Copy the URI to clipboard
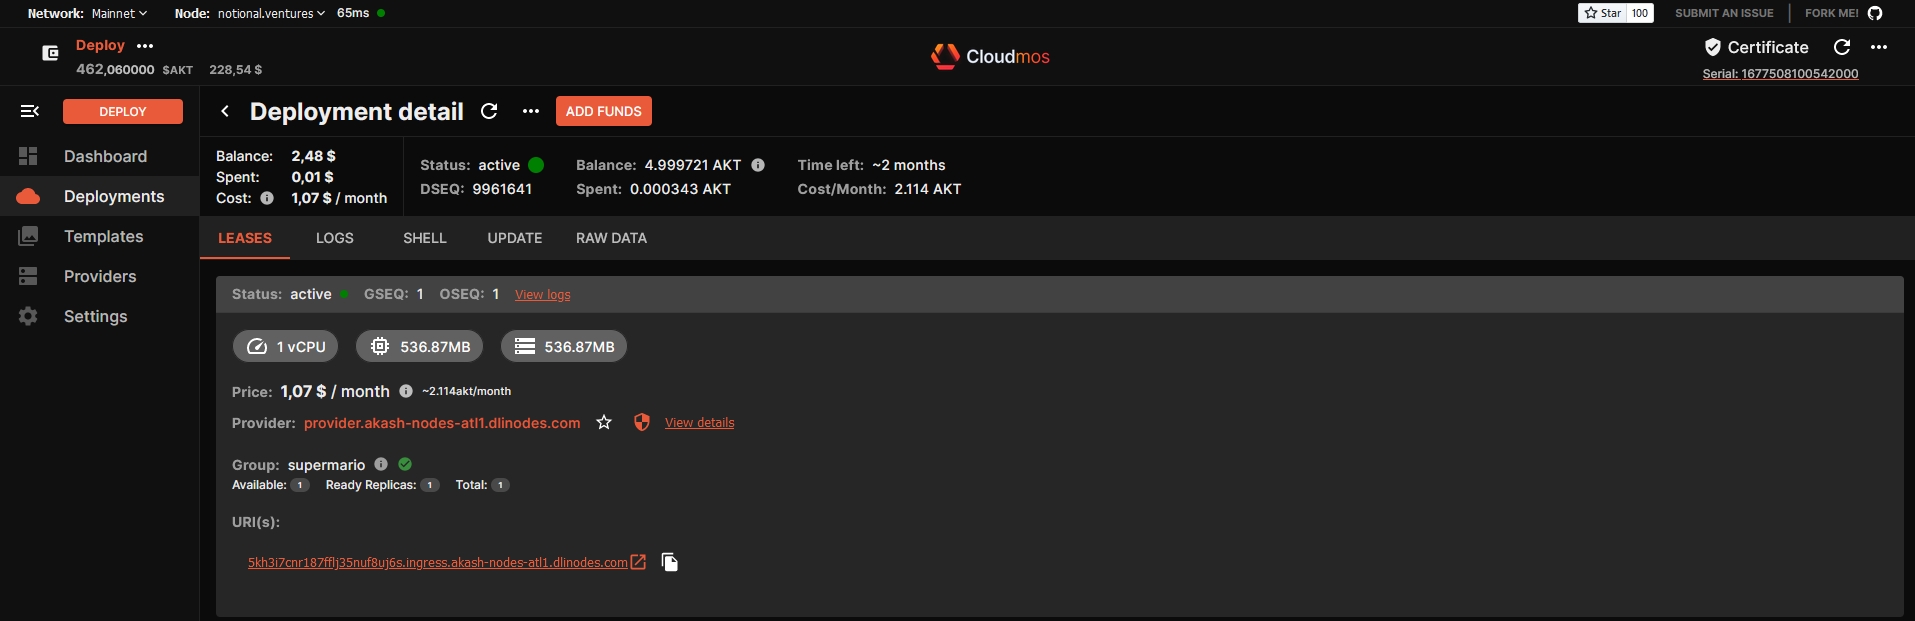This screenshot has width=1915, height=621. click(670, 562)
